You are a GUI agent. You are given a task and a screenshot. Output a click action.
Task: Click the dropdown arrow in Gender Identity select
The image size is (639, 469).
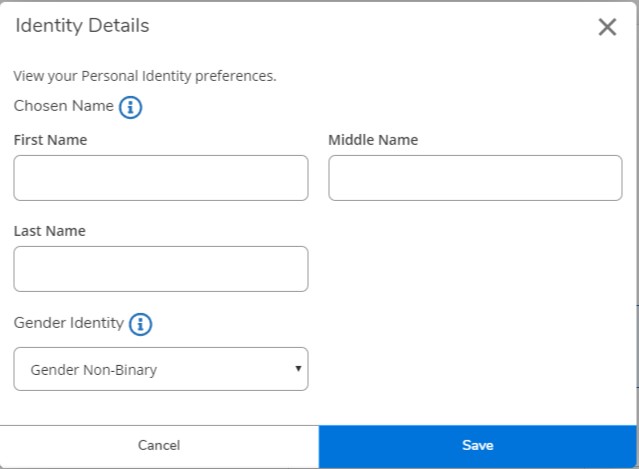pos(298,369)
